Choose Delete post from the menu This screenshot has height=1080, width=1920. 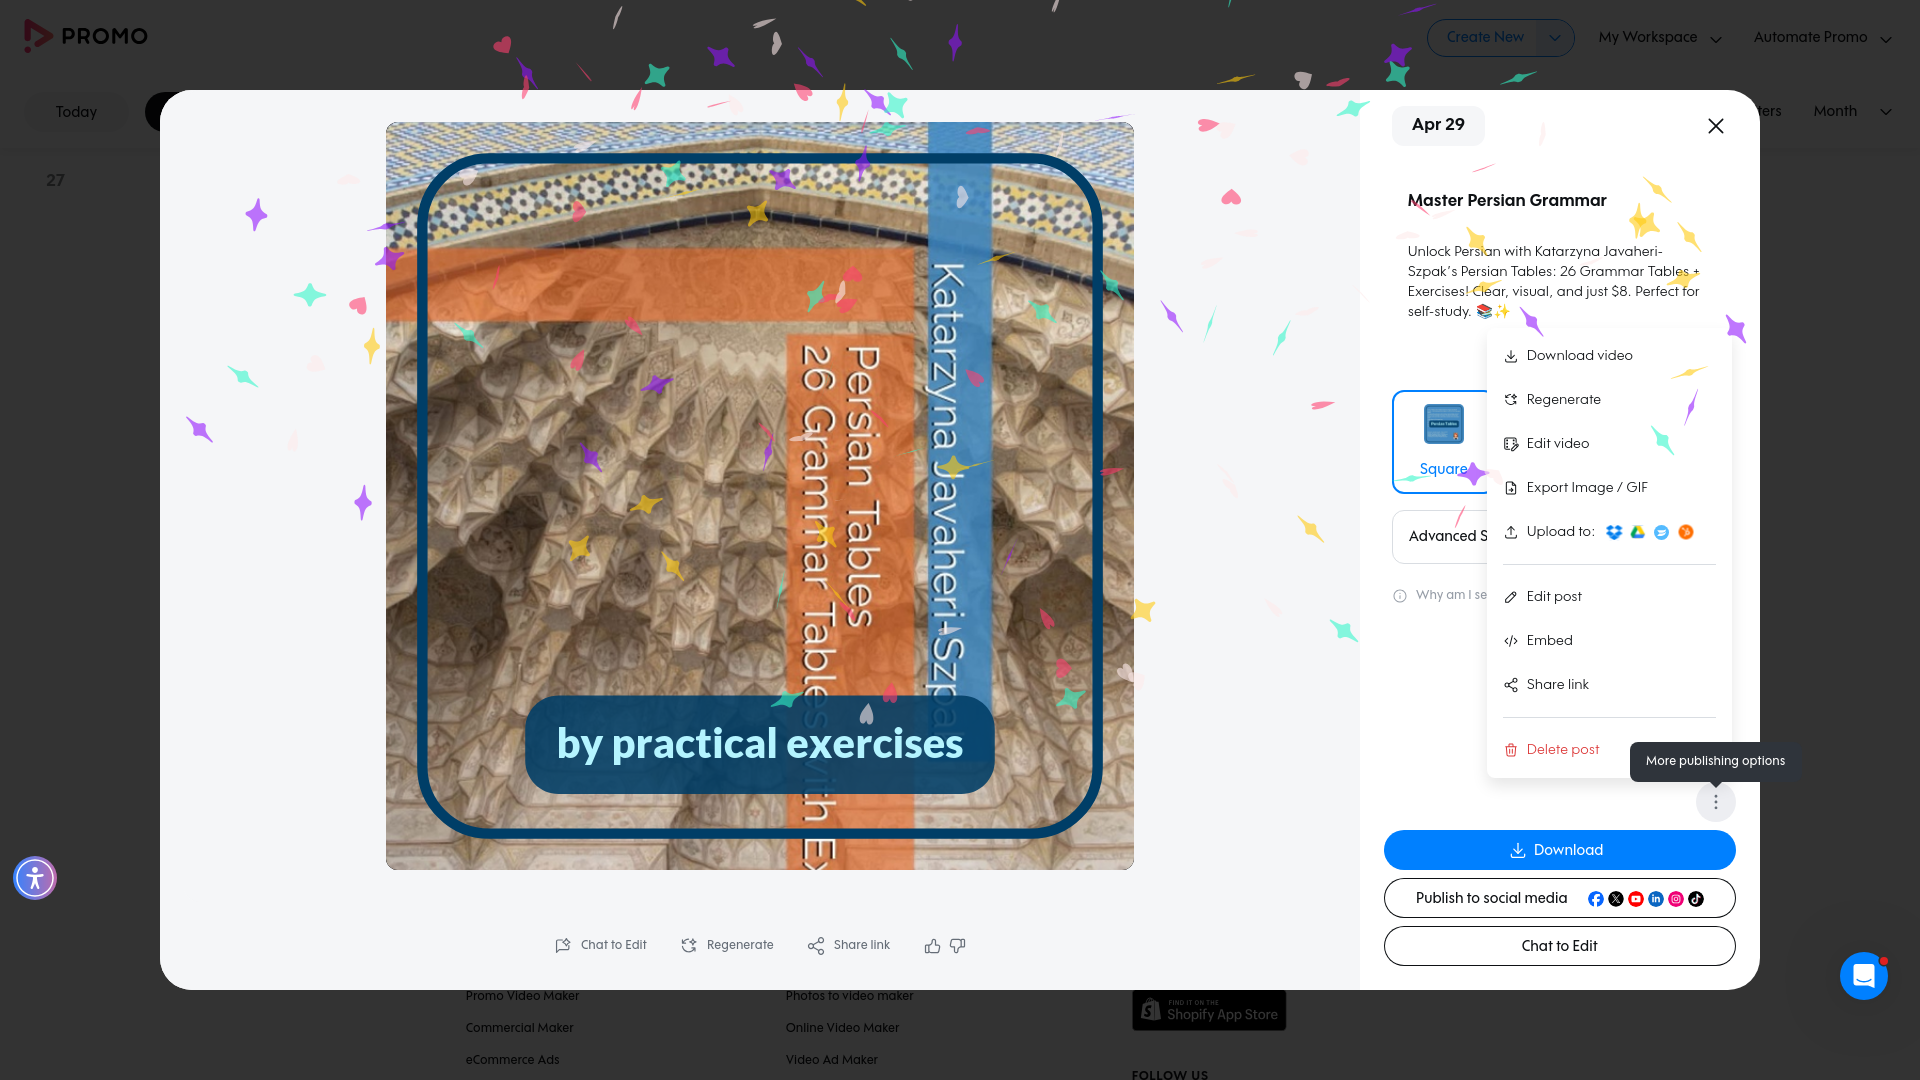point(1562,749)
